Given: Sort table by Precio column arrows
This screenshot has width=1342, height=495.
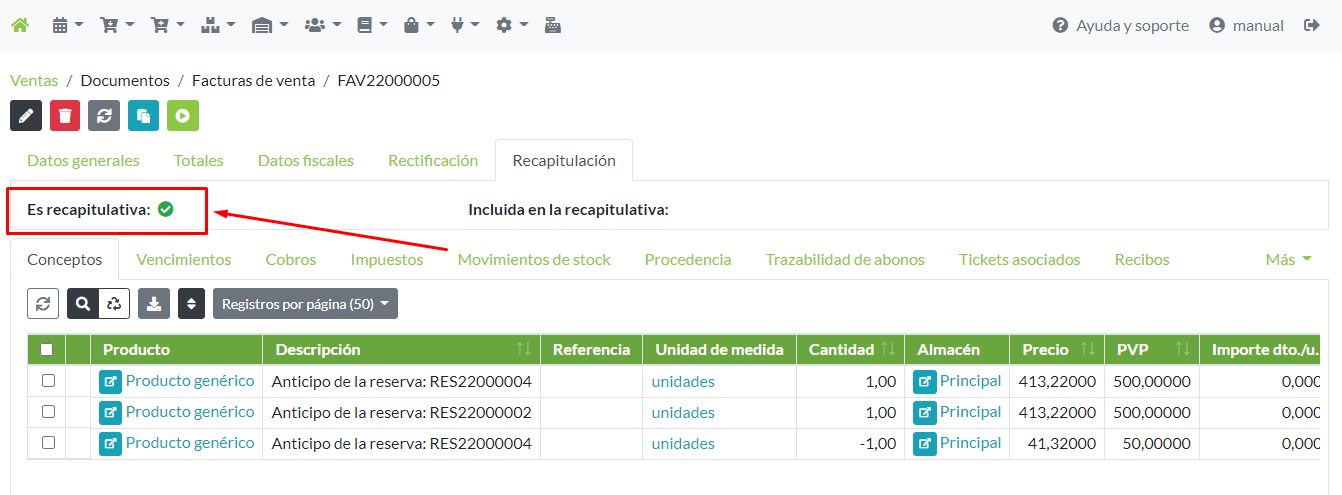Looking at the screenshot, I should pyautogui.click(x=1088, y=349).
